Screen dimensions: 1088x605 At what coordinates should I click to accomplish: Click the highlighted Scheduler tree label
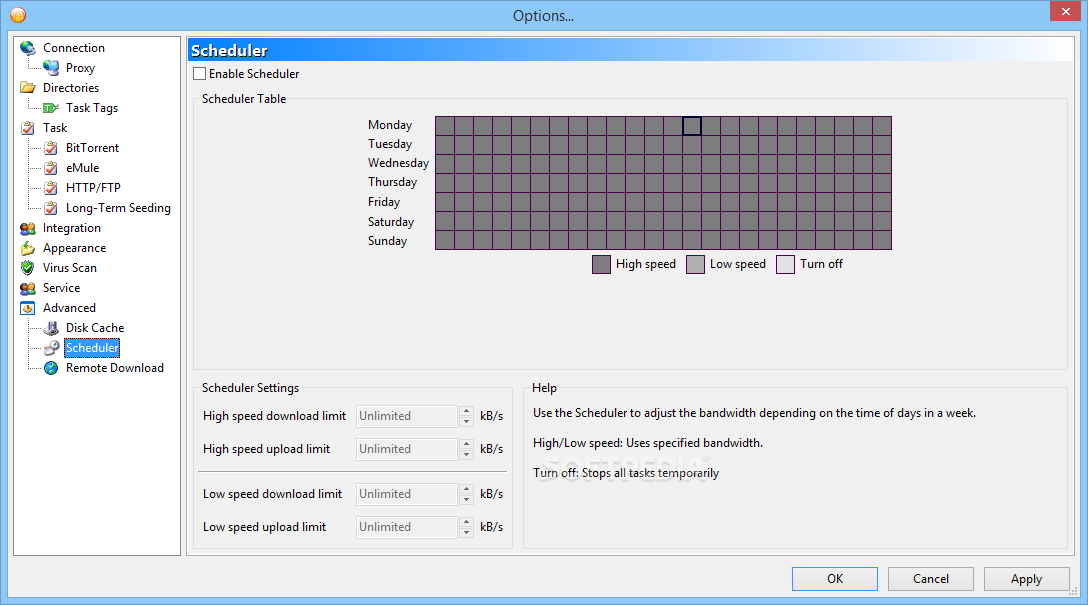point(92,348)
